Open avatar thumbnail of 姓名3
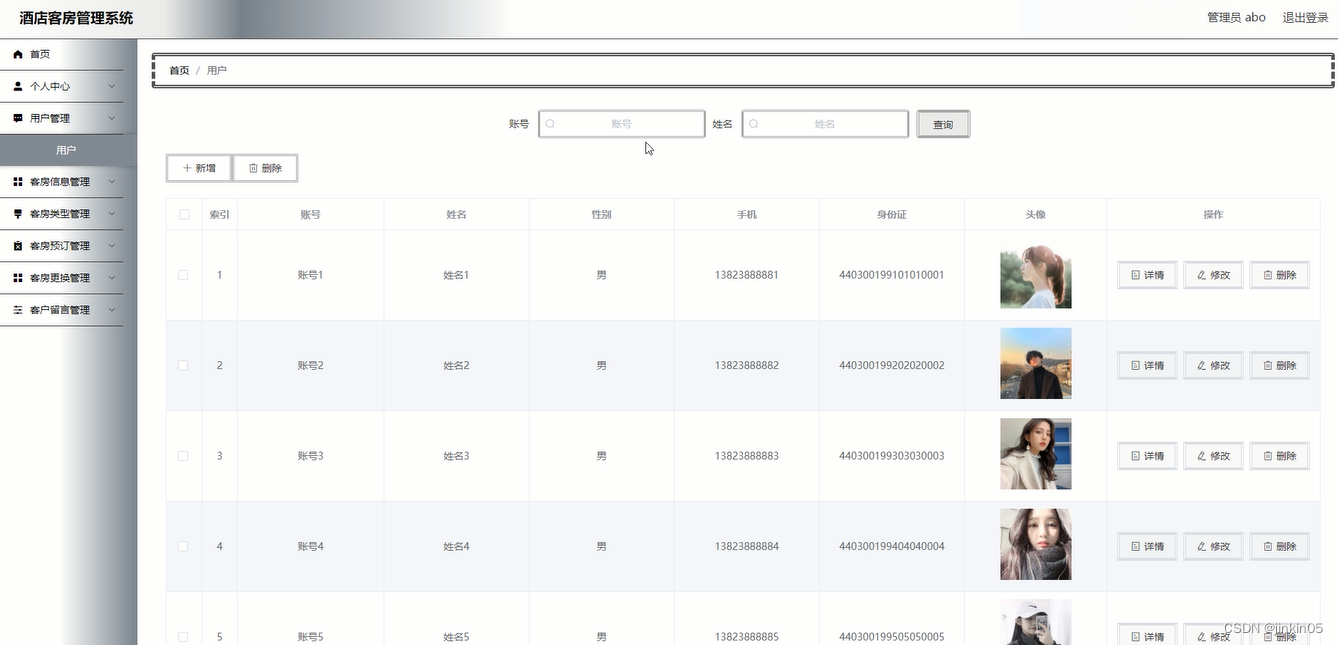Viewport: 1338px width, 645px height. click(x=1036, y=454)
